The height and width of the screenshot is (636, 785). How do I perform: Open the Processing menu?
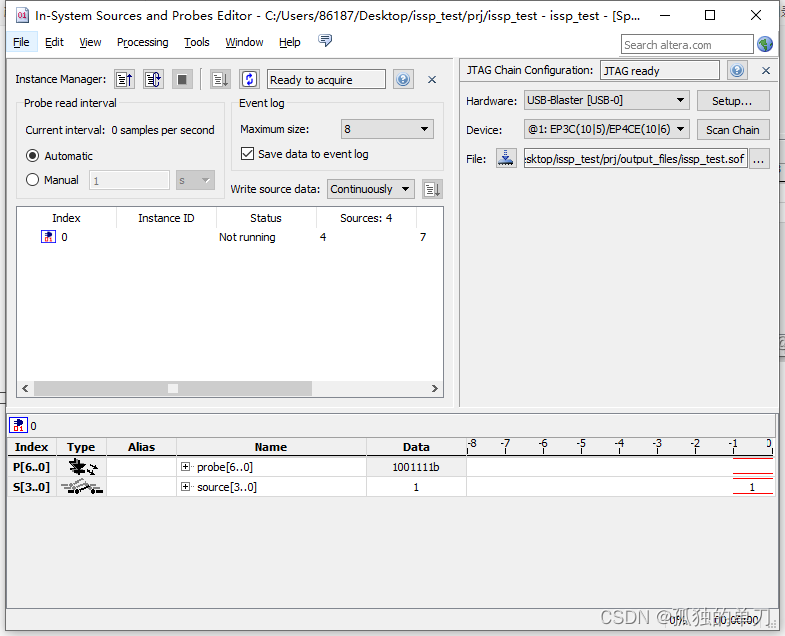(x=143, y=42)
